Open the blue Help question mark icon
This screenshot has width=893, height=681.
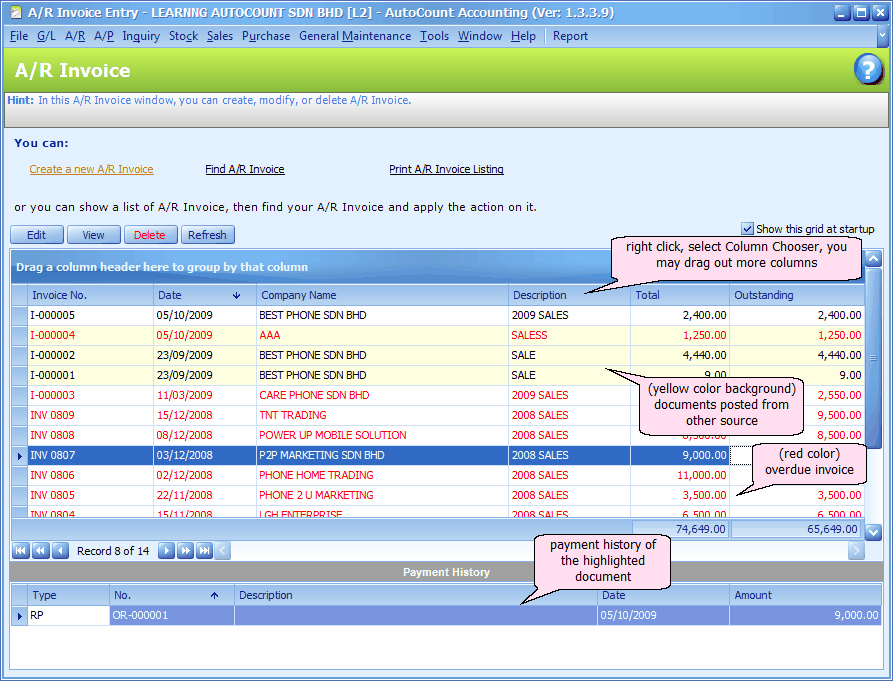[x=867, y=69]
